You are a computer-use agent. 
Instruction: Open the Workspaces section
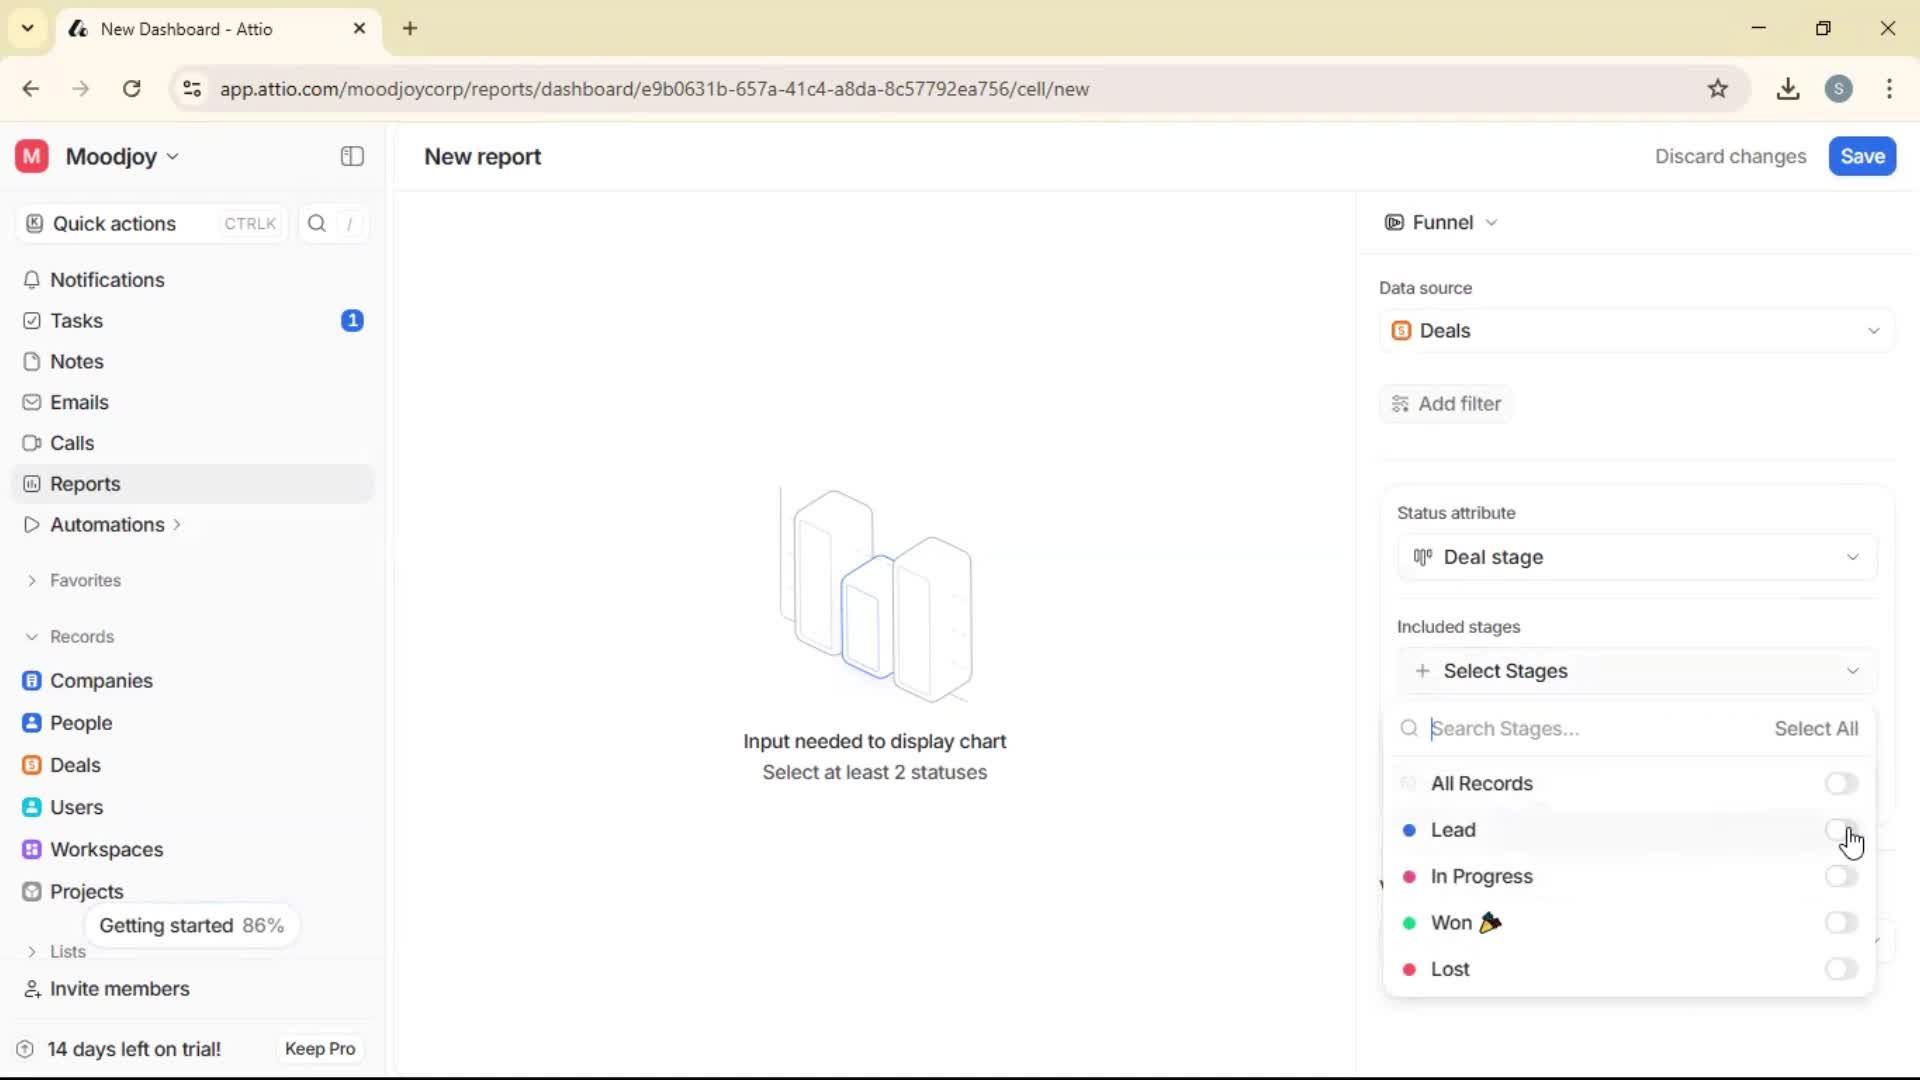[107, 849]
